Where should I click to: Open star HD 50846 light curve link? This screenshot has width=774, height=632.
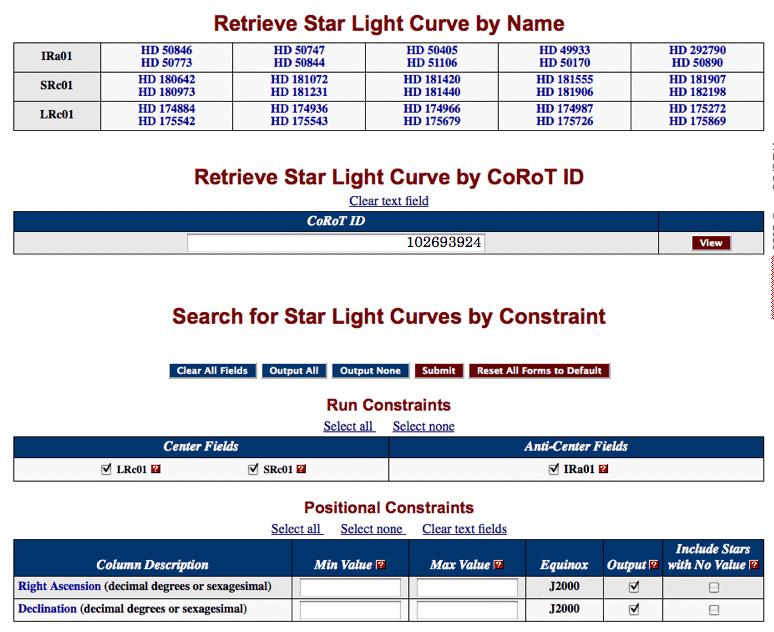[164, 50]
